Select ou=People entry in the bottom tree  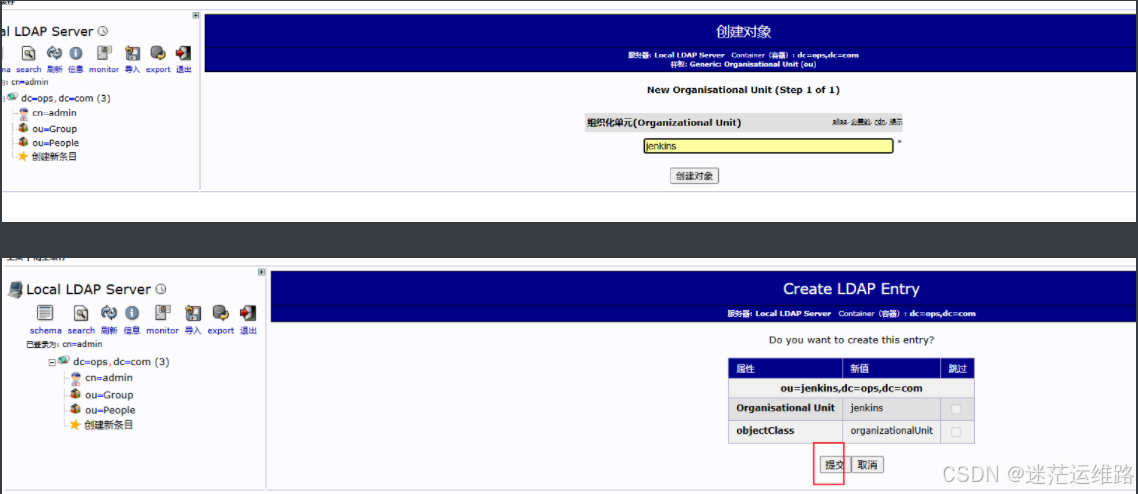(x=110, y=411)
